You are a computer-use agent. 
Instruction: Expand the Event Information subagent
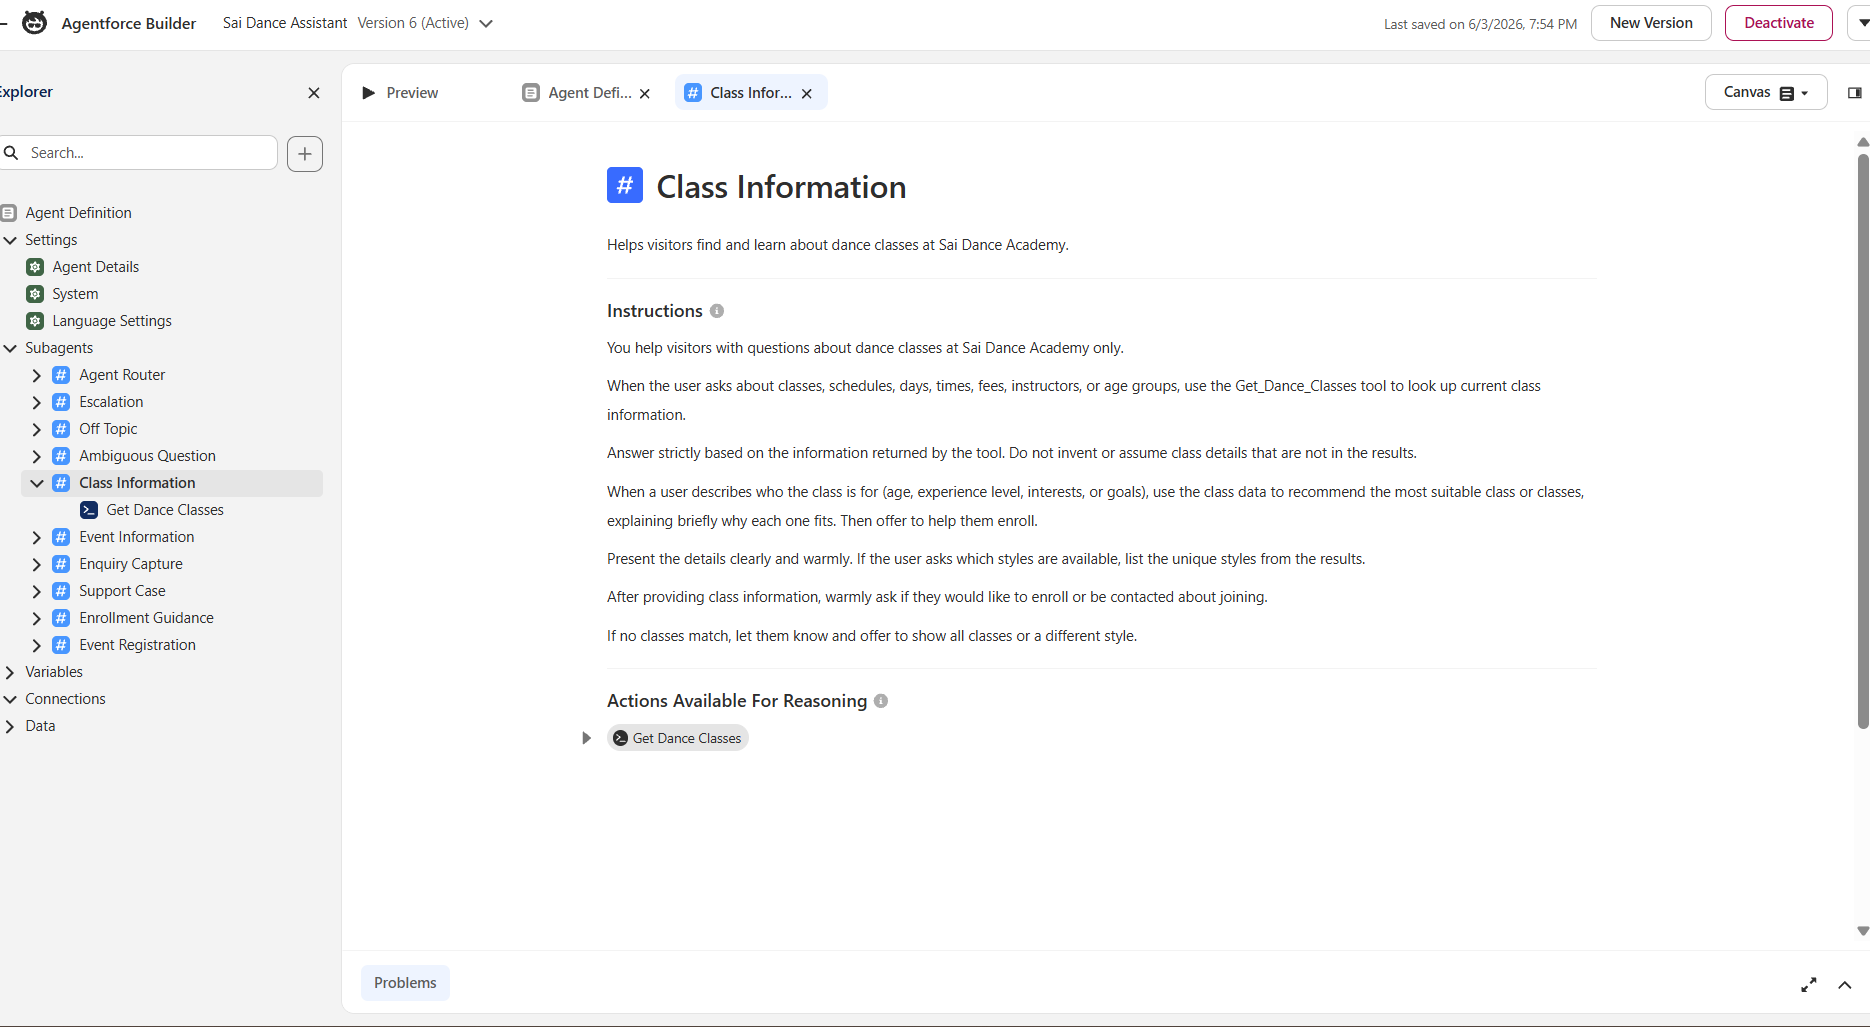tap(37, 537)
